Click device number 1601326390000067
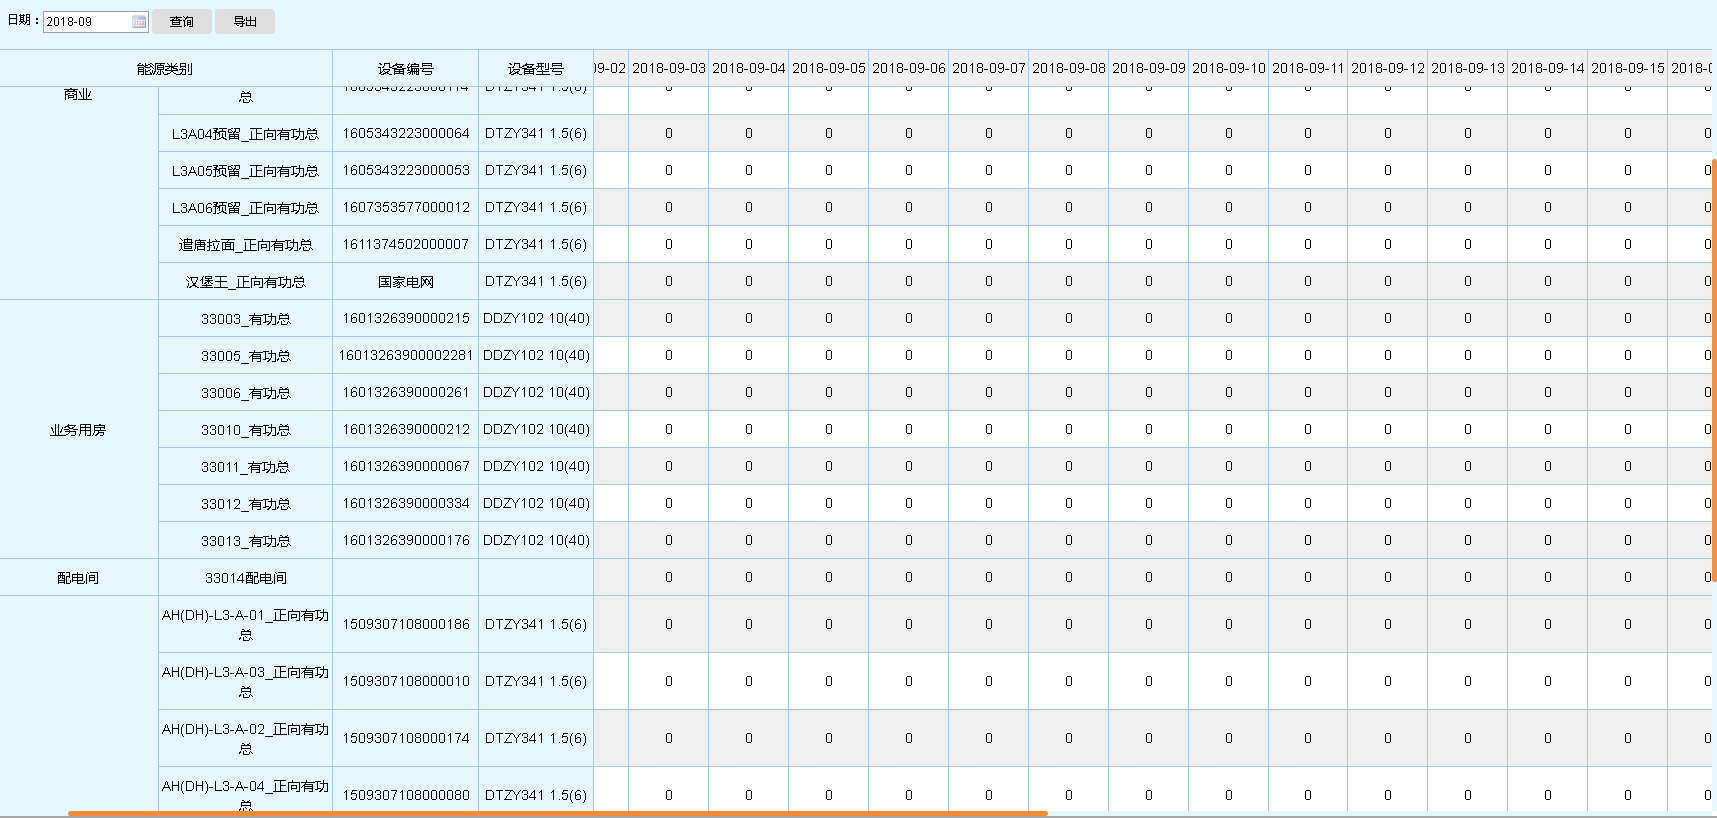 click(406, 466)
